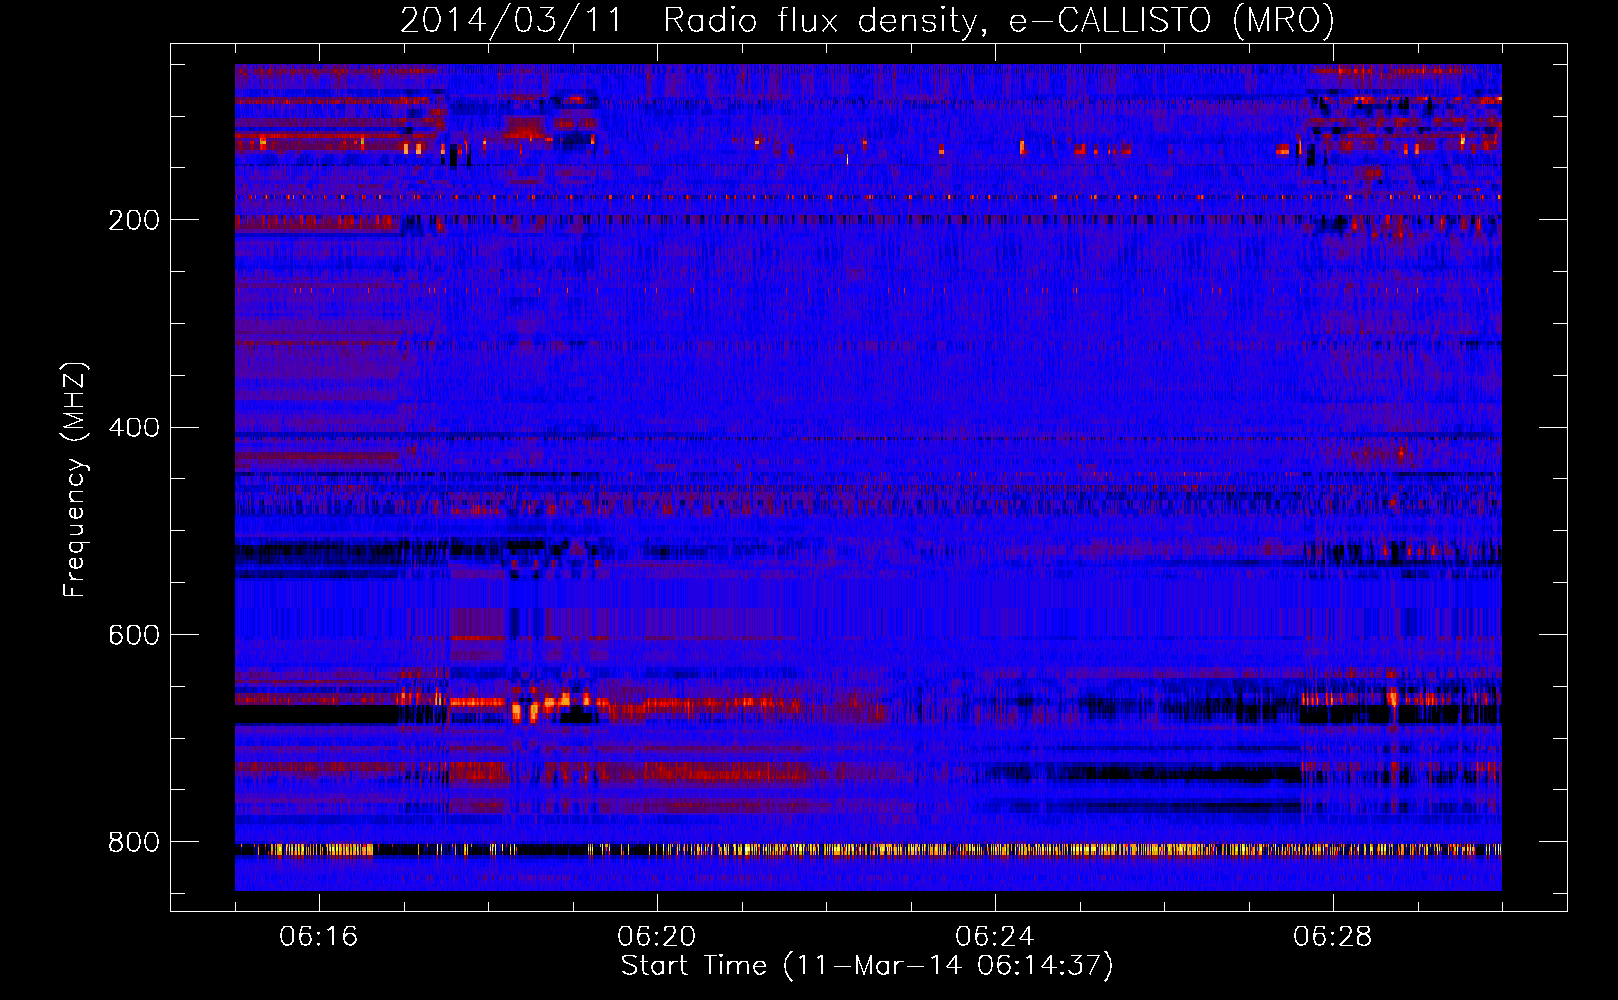Click the 06:16 time tick label
The height and width of the screenshot is (1000, 1618).
click(x=319, y=937)
